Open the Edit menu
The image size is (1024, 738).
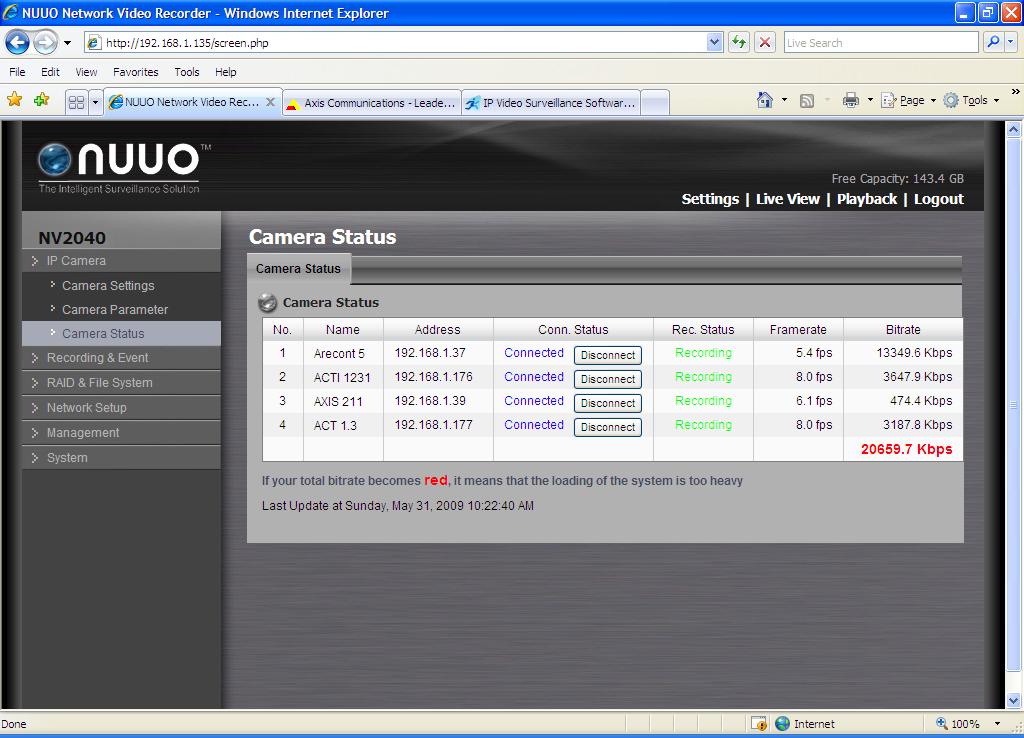point(50,72)
